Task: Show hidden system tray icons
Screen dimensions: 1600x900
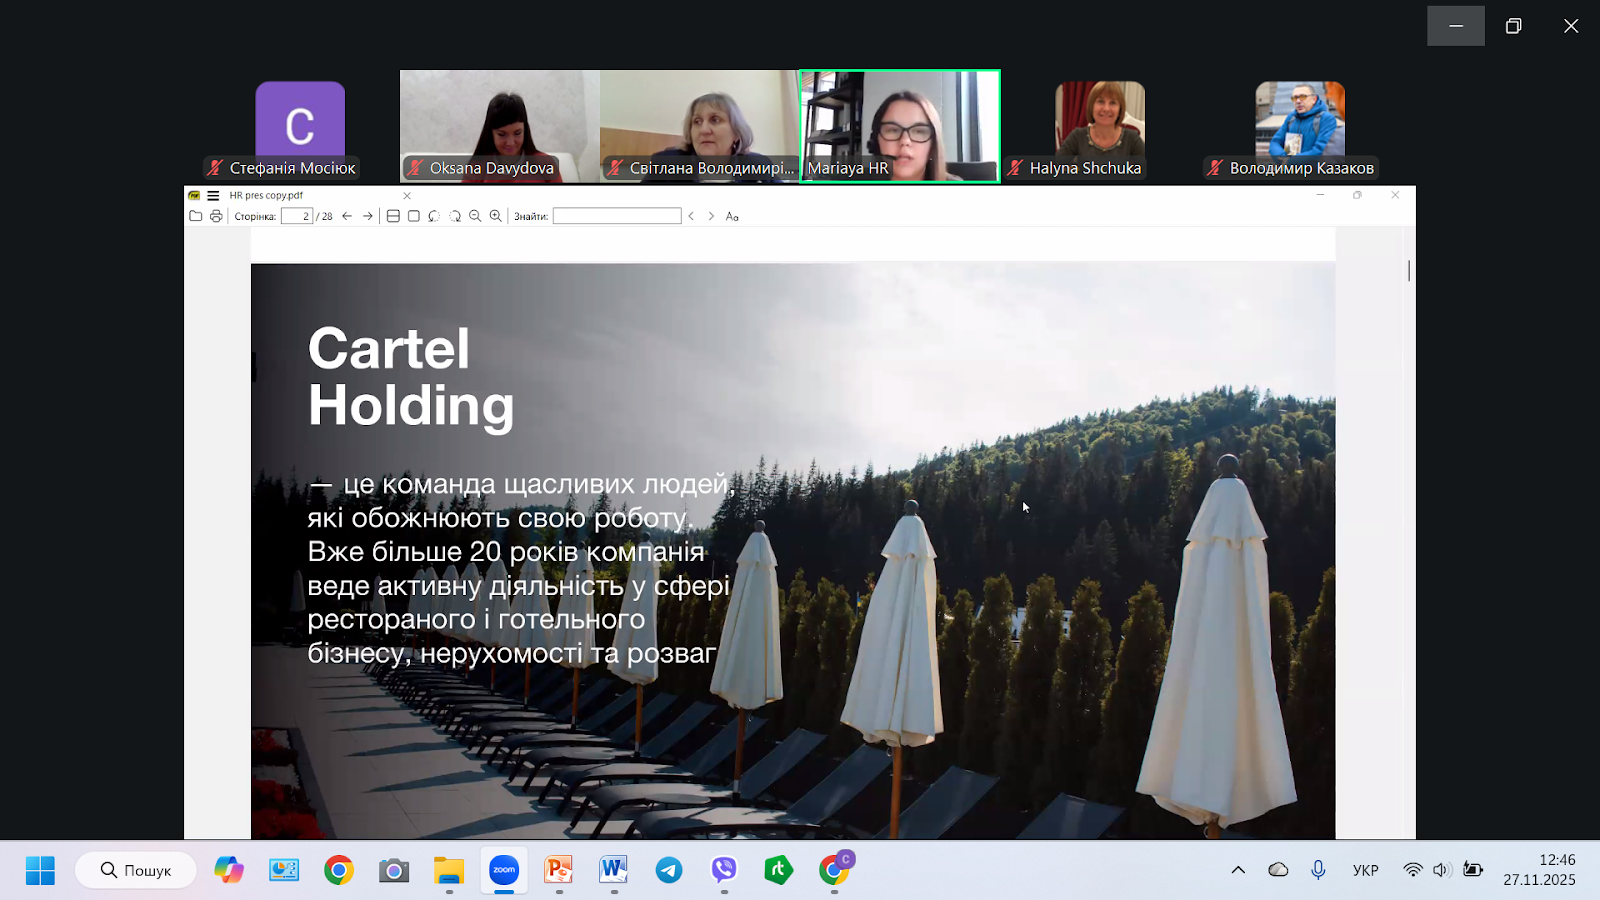Action: 1238,870
